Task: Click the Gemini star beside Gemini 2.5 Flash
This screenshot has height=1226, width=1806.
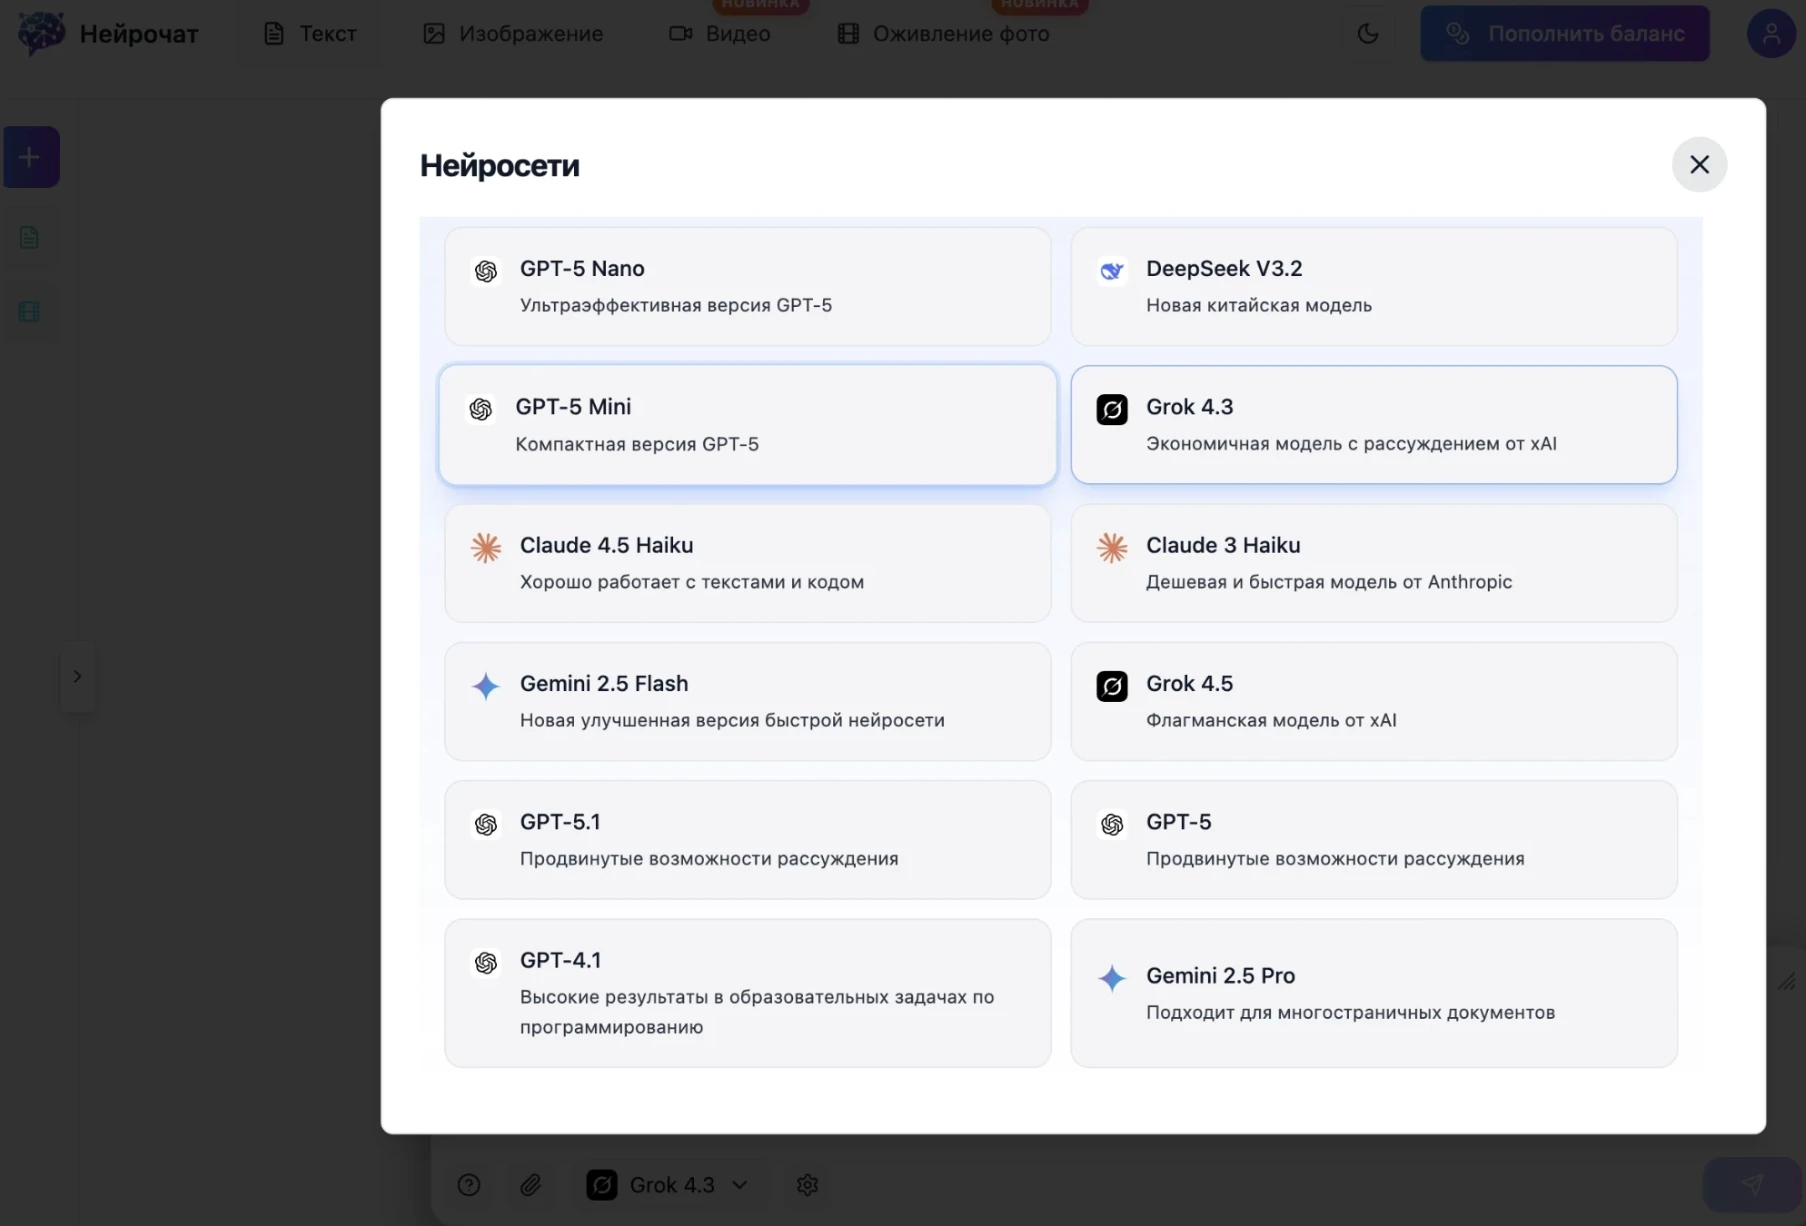Action: [x=486, y=686]
